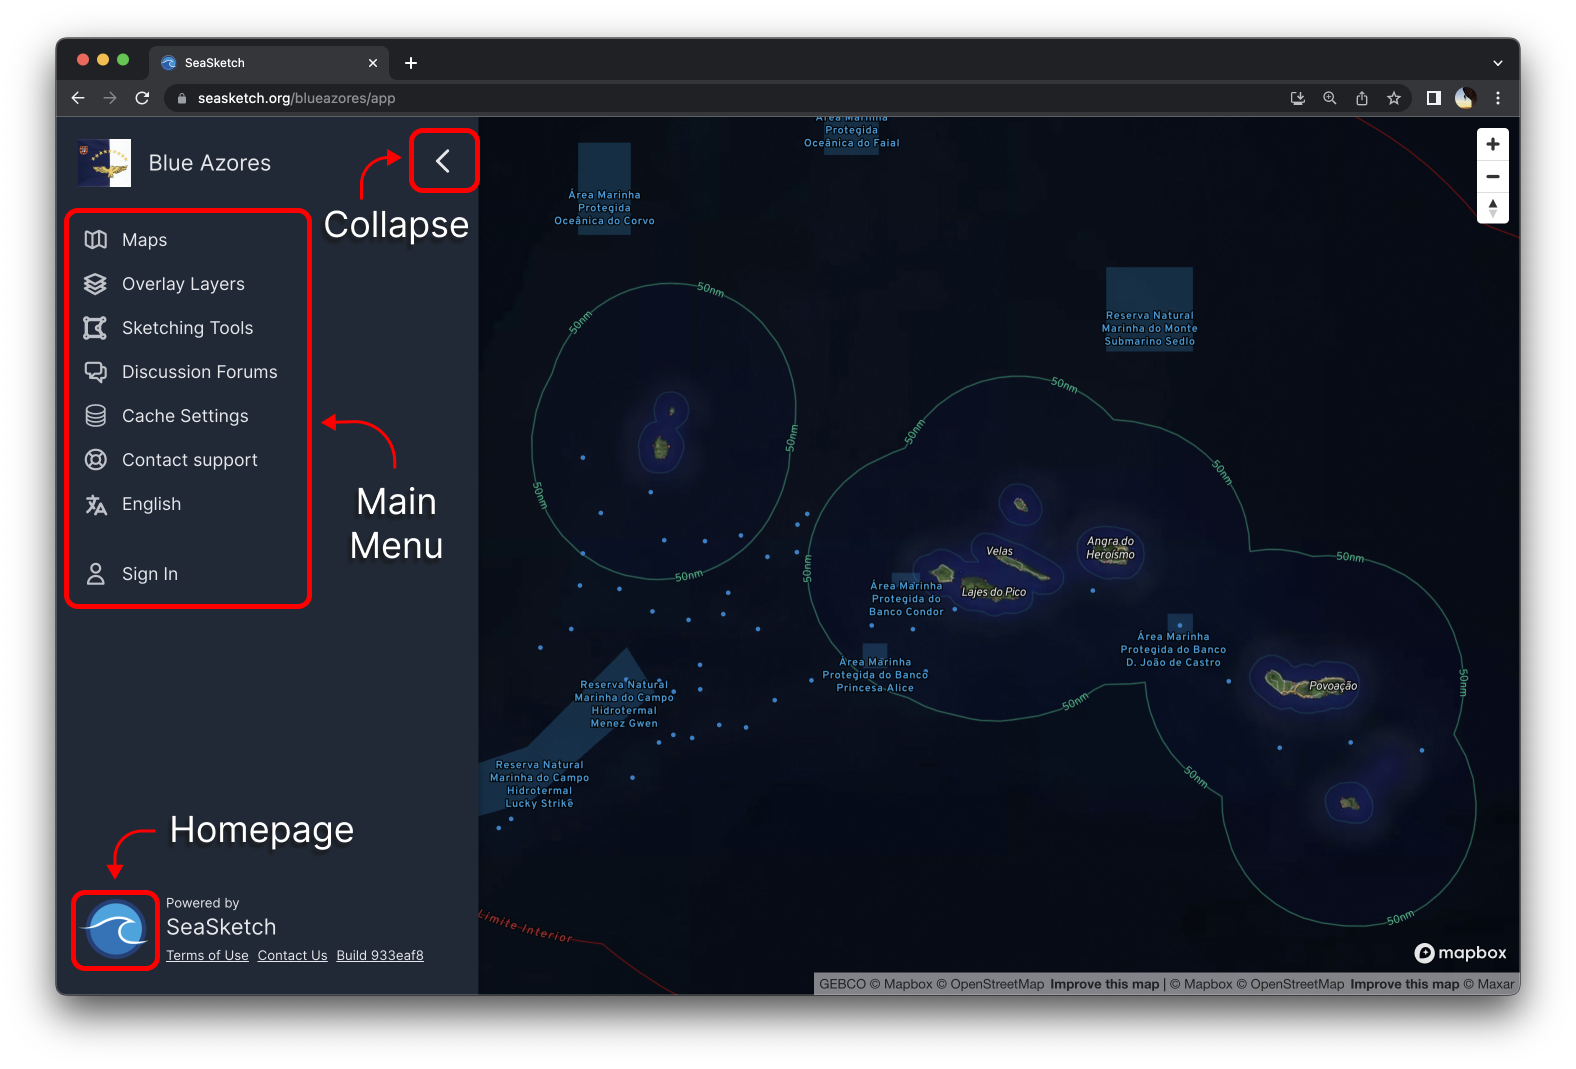Reload the page in the browser
The image size is (1576, 1069).
coord(142,98)
